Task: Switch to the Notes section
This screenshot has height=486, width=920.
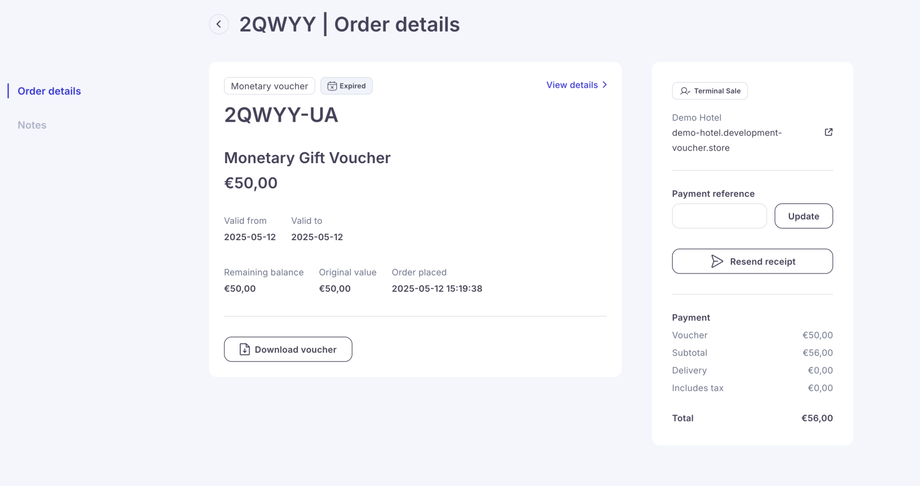Action: click(32, 125)
